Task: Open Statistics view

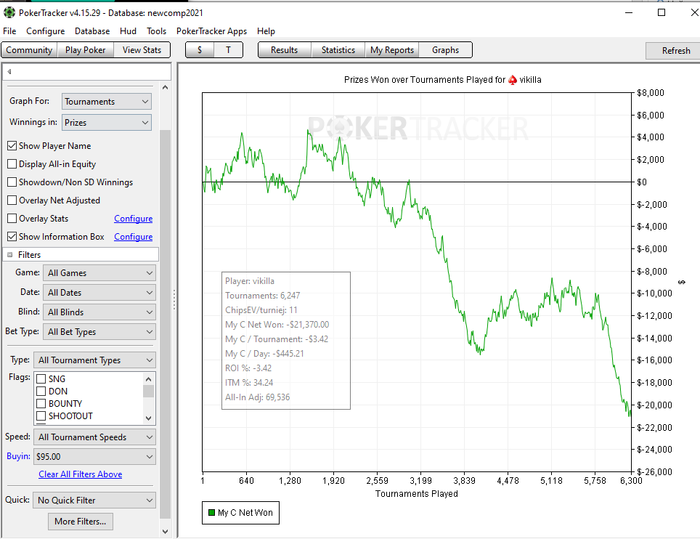Action: pyautogui.click(x=338, y=50)
